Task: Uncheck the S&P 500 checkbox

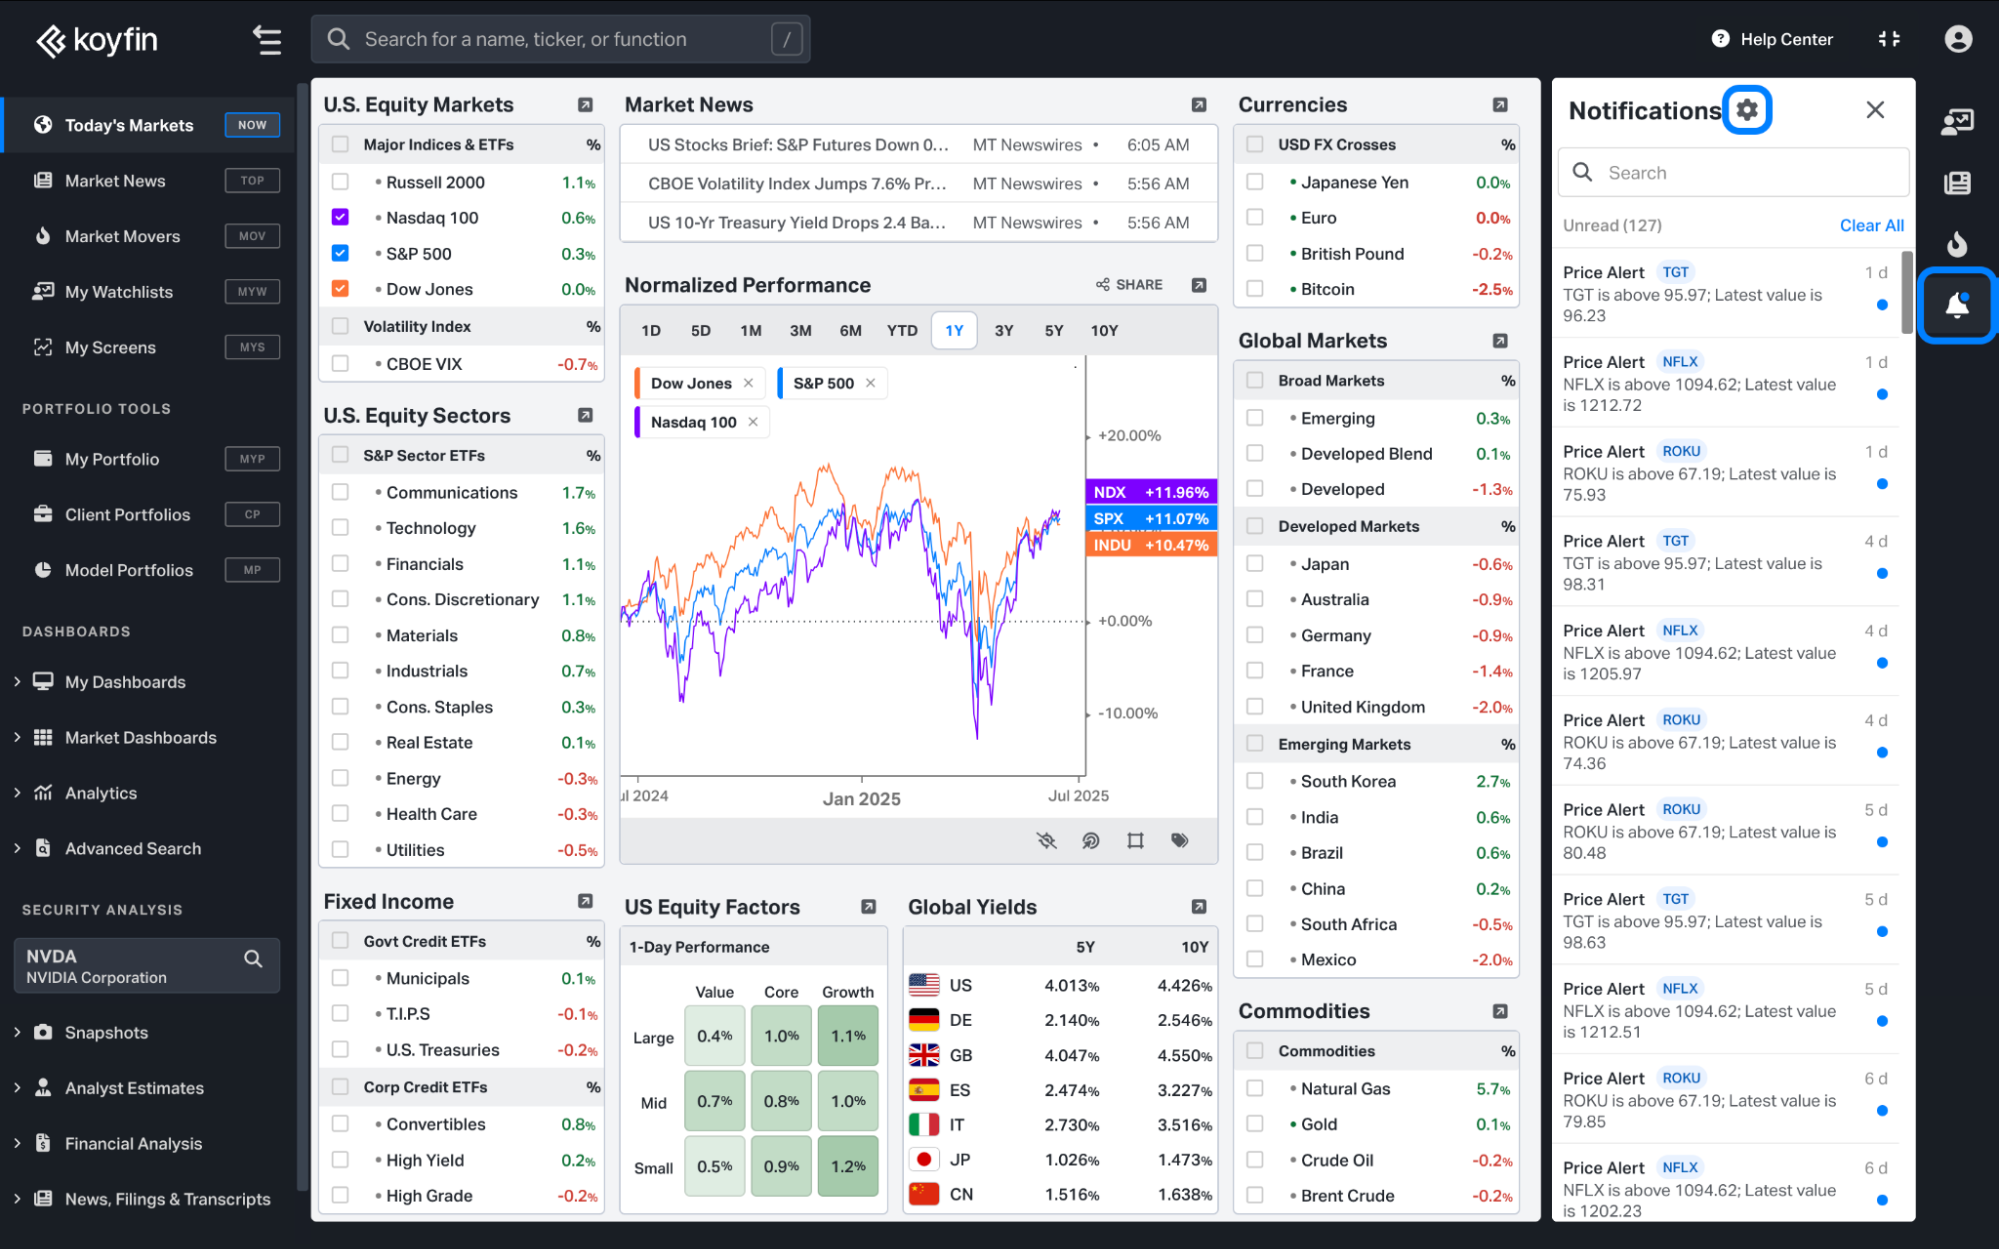Action: point(340,253)
